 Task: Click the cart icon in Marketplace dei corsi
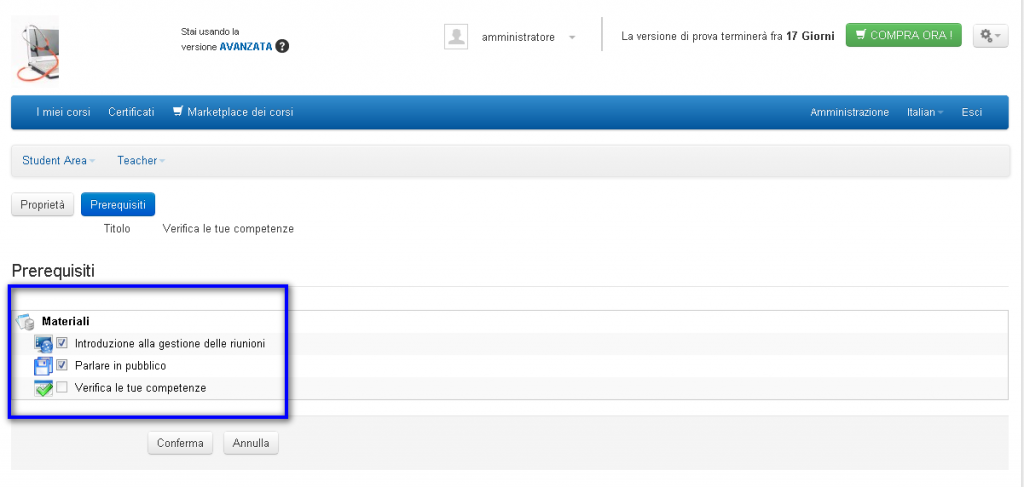[178, 112]
